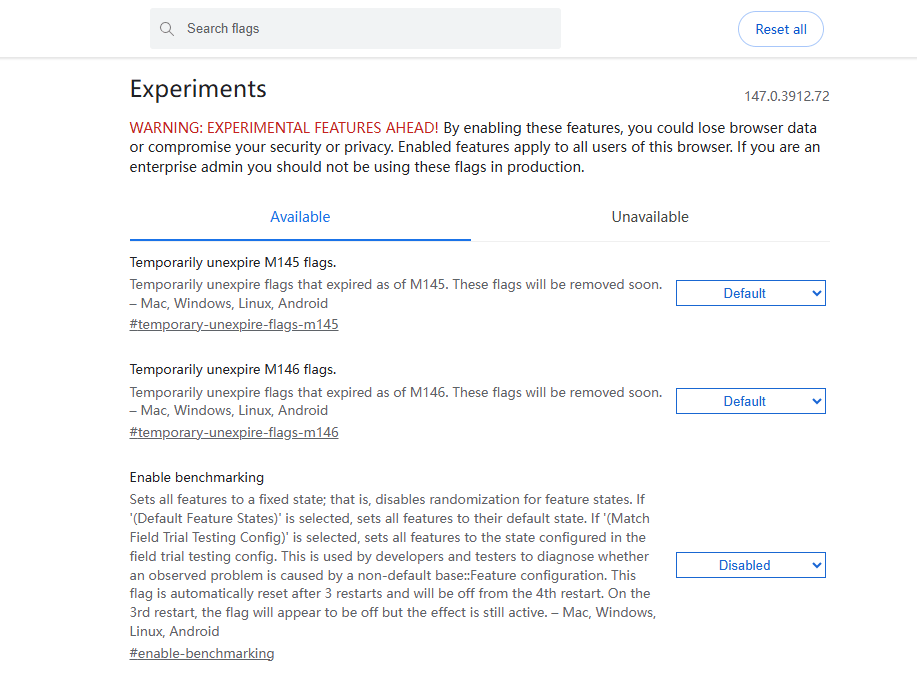Click the Temporarily unexpire M146 flags title
This screenshot has width=917, height=676.
point(233,370)
